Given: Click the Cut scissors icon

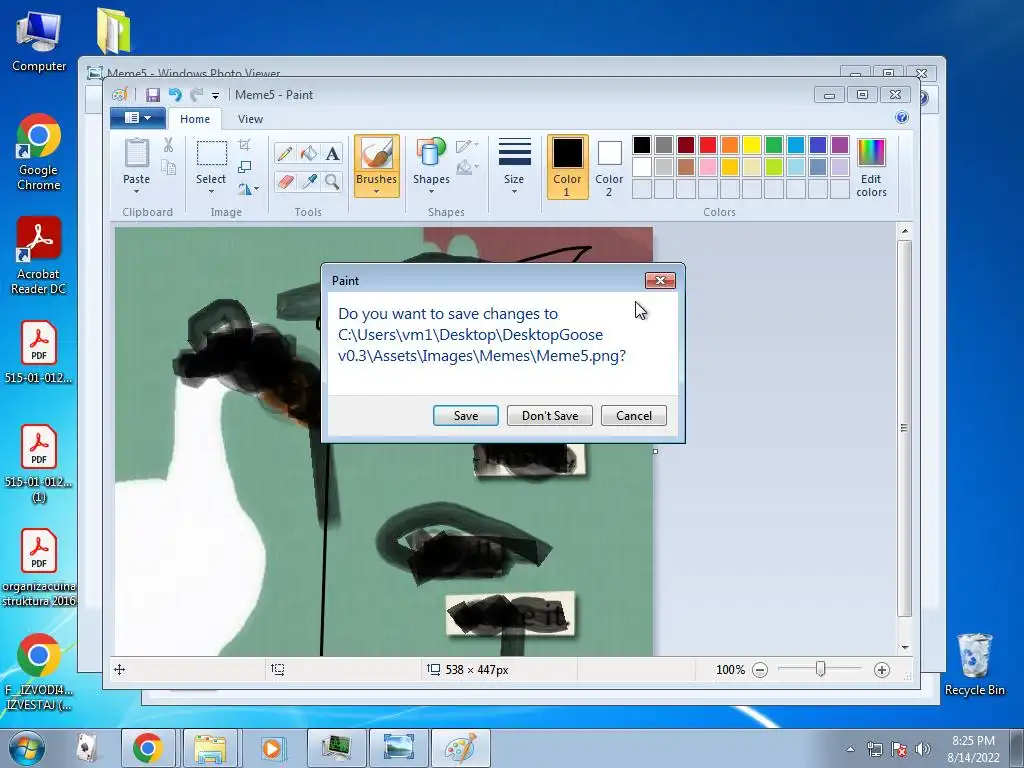Looking at the screenshot, I should (x=168, y=145).
